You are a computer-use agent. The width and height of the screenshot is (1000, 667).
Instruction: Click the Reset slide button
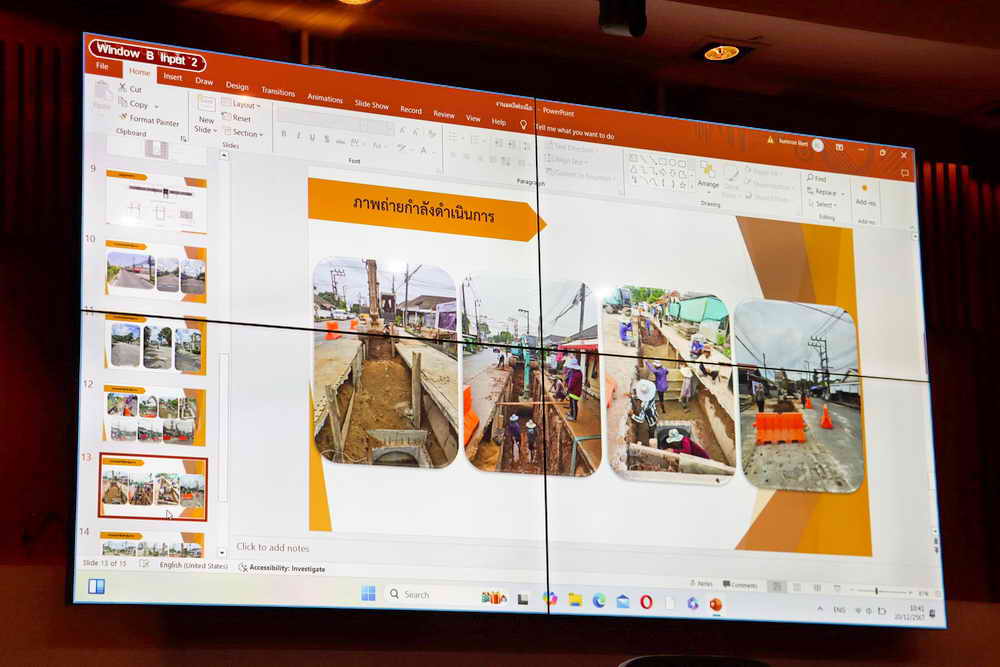[x=240, y=118]
